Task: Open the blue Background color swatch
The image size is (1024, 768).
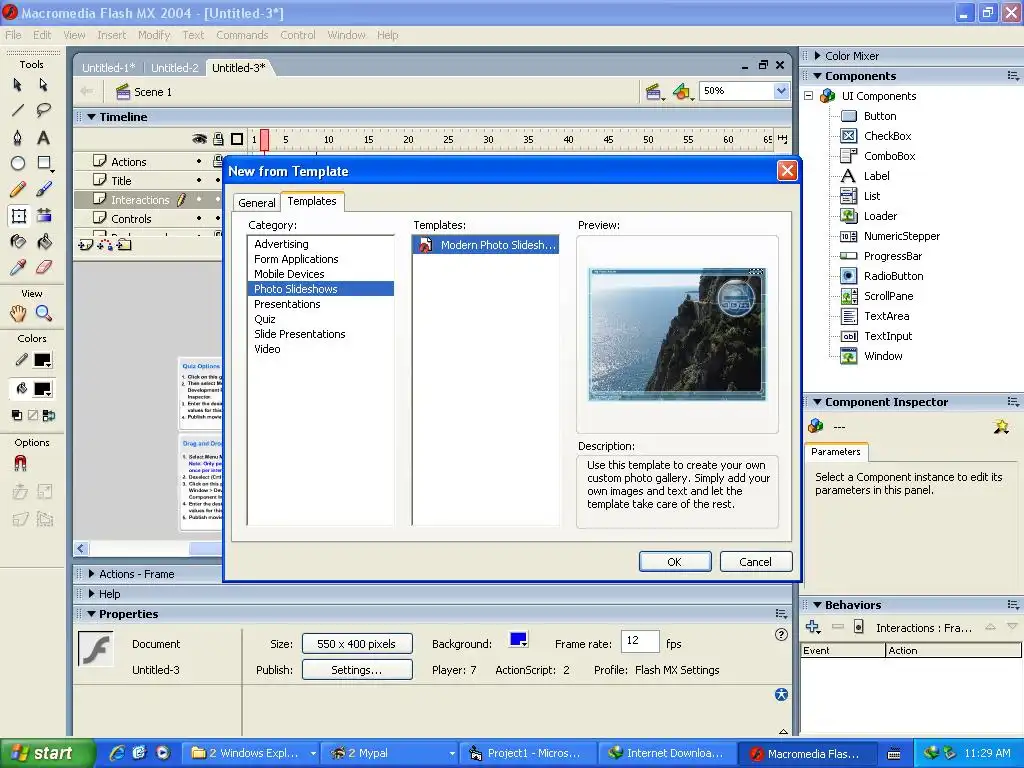Action: click(x=519, y=639)
